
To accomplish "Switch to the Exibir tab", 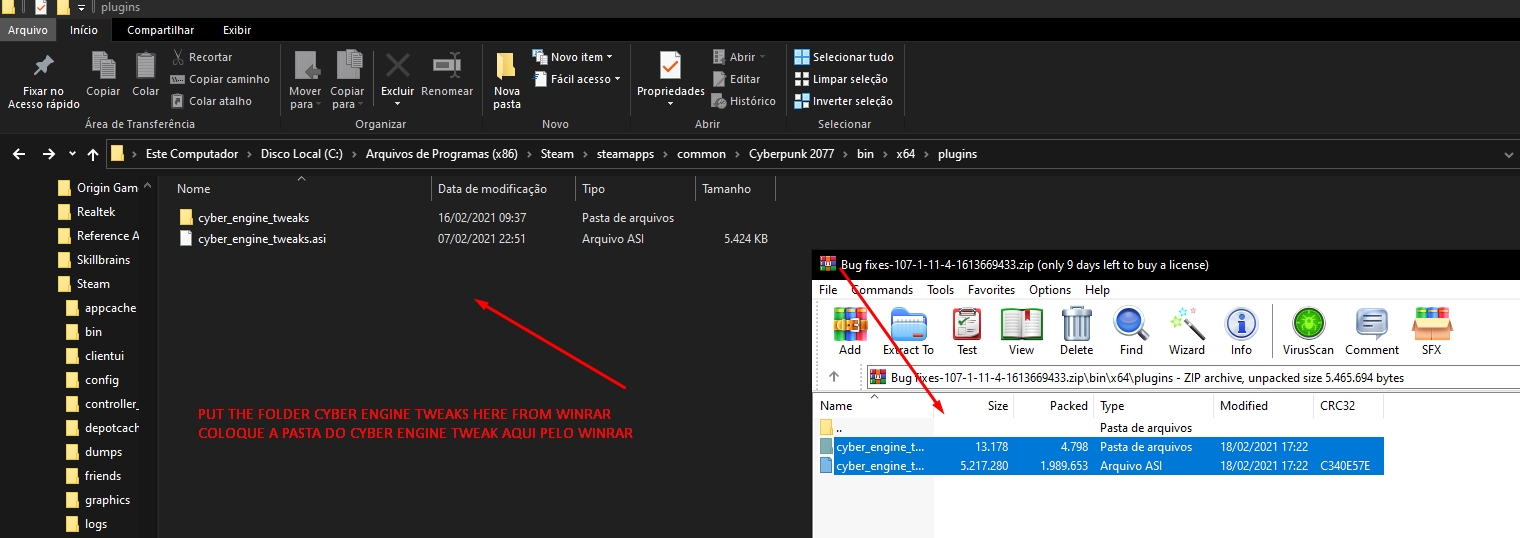I will tap(237, 30).
